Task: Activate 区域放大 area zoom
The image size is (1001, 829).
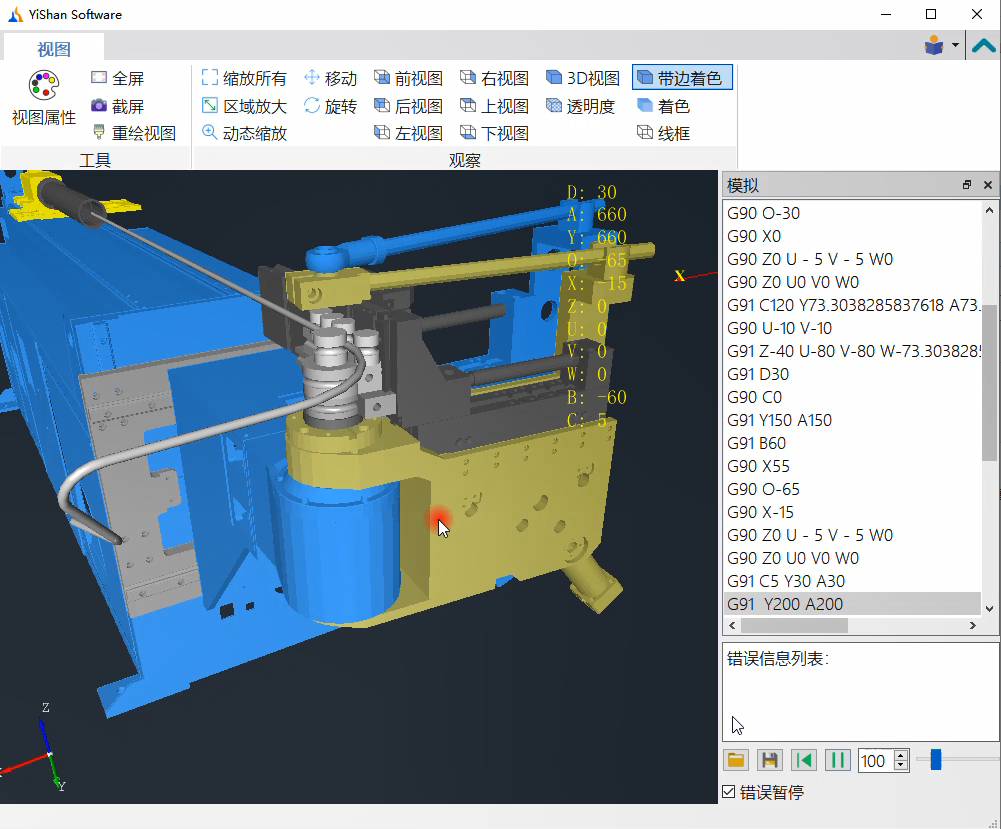Action: (244, 105)
